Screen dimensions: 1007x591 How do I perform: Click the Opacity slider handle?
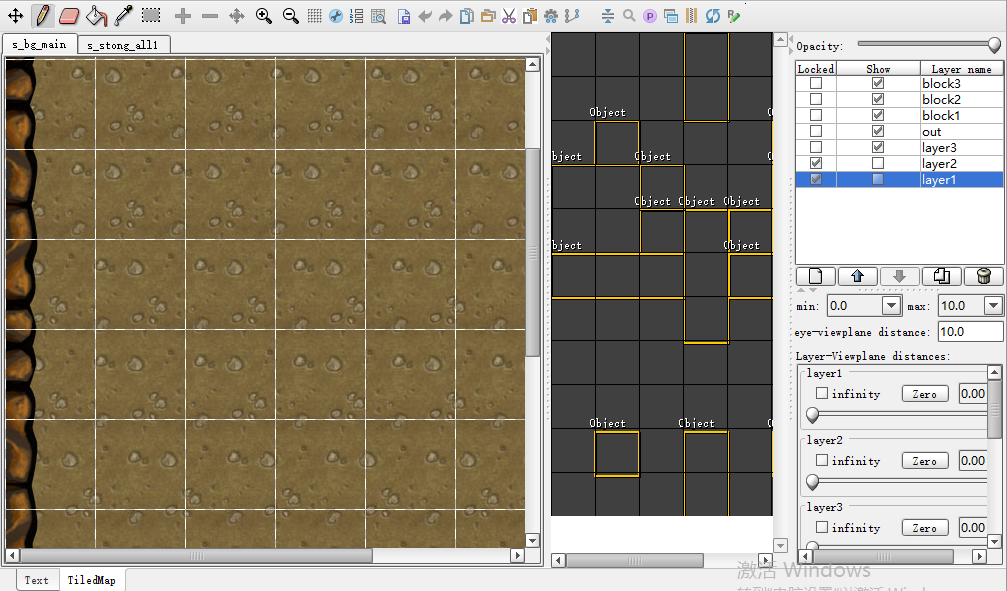tap(994, 45)
